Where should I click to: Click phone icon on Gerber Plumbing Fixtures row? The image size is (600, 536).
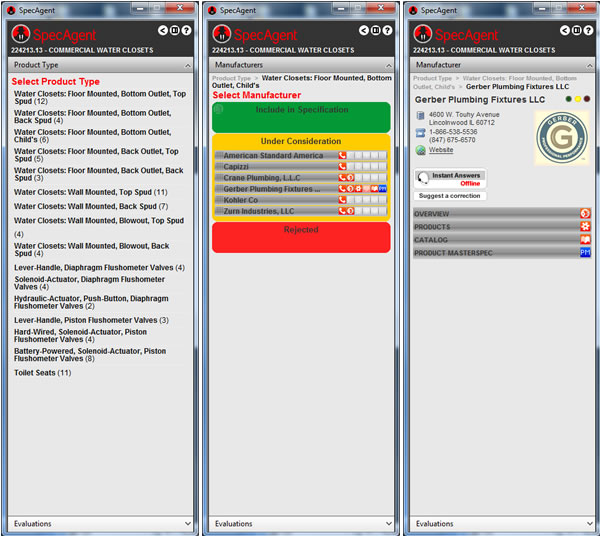[342, 189]
